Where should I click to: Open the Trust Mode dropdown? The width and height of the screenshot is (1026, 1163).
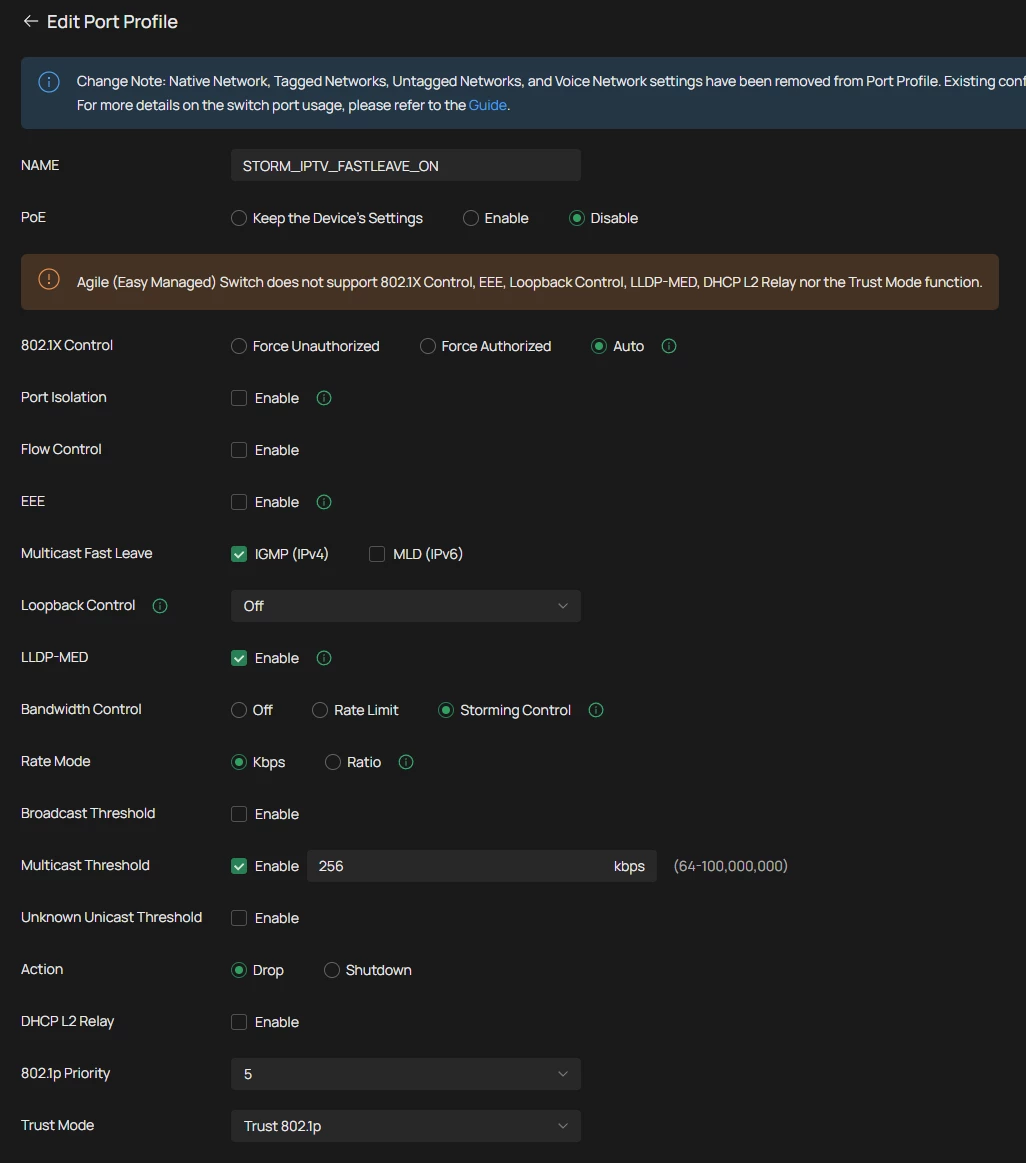(x=405, y=1126)
